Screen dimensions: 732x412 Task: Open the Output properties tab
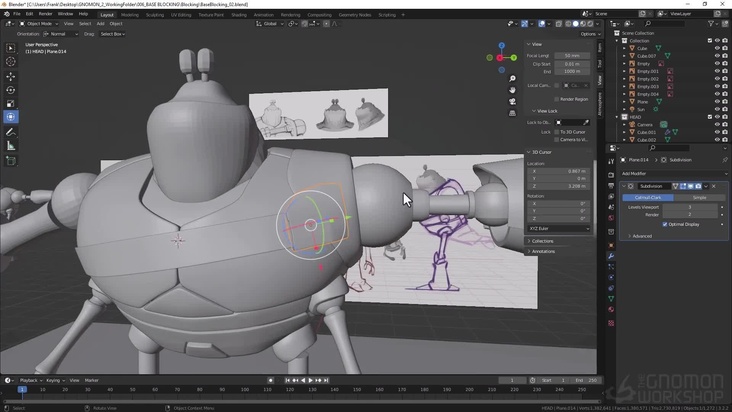[611, 186]
